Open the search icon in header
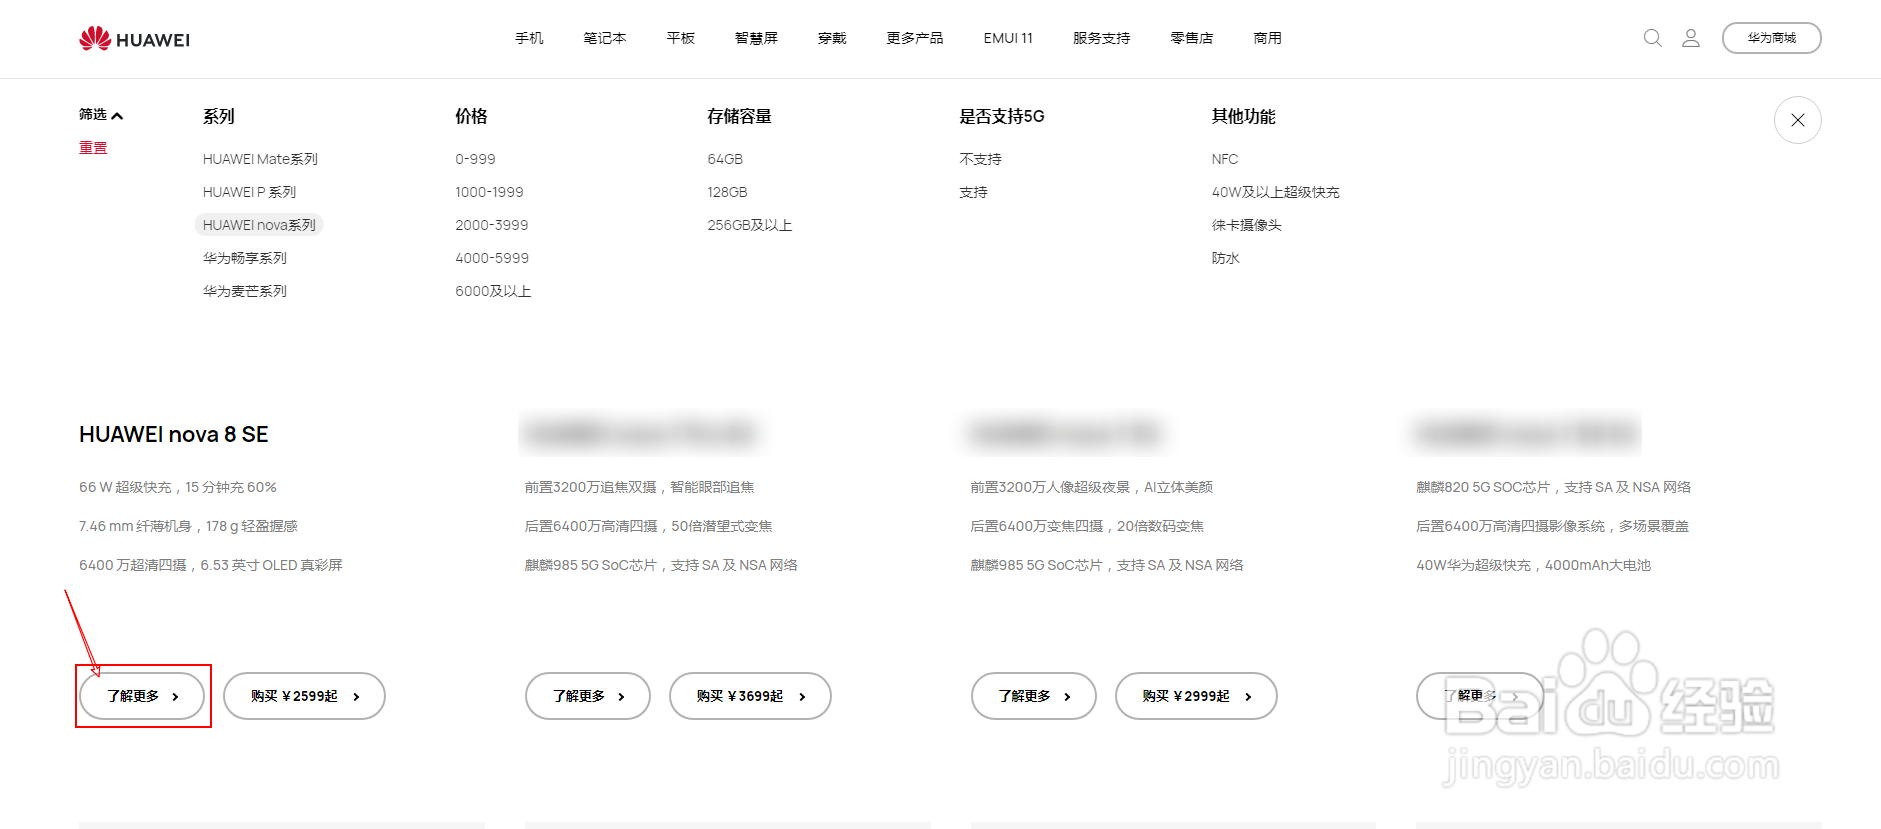The width and height of the screenshot is (1881, 829). pos(1653,38)
